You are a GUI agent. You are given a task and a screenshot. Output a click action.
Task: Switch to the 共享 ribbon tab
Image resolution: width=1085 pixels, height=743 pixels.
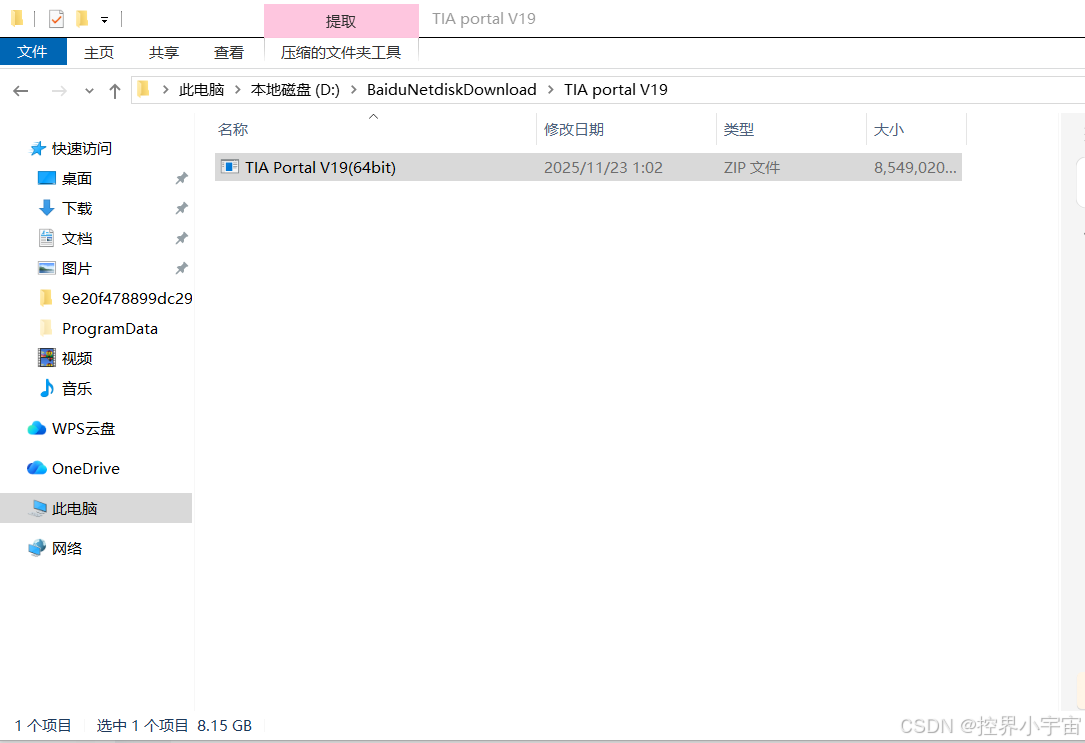coord(164,53)
